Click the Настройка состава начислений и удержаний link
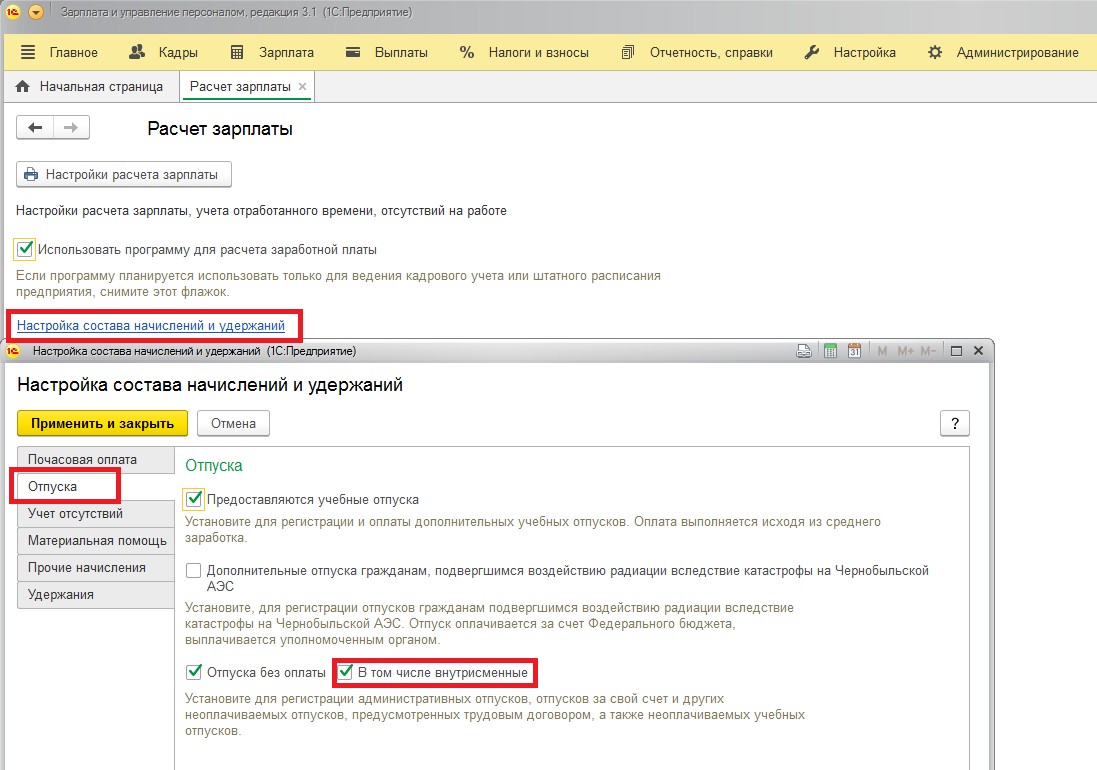Image resolution: width=1097 pixels, height=770 pixels. click(151, 325)
